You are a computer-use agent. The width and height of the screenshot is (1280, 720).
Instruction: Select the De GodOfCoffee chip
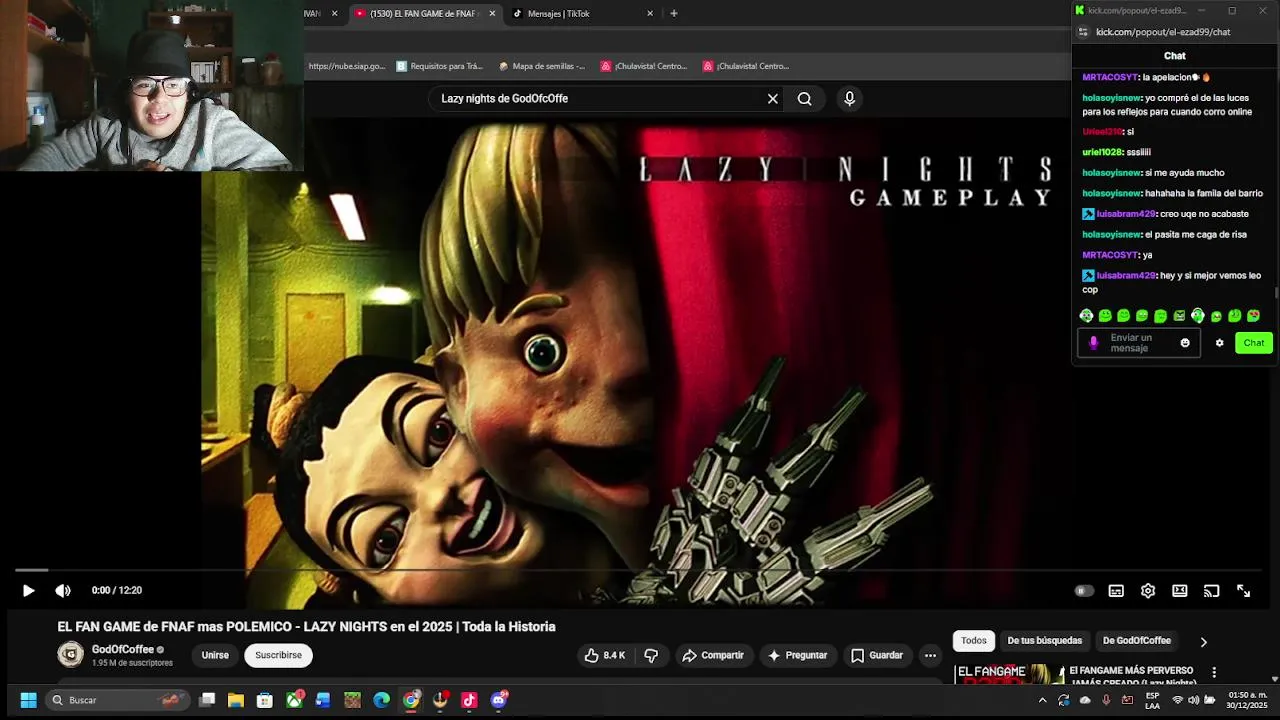(1137, 641)
